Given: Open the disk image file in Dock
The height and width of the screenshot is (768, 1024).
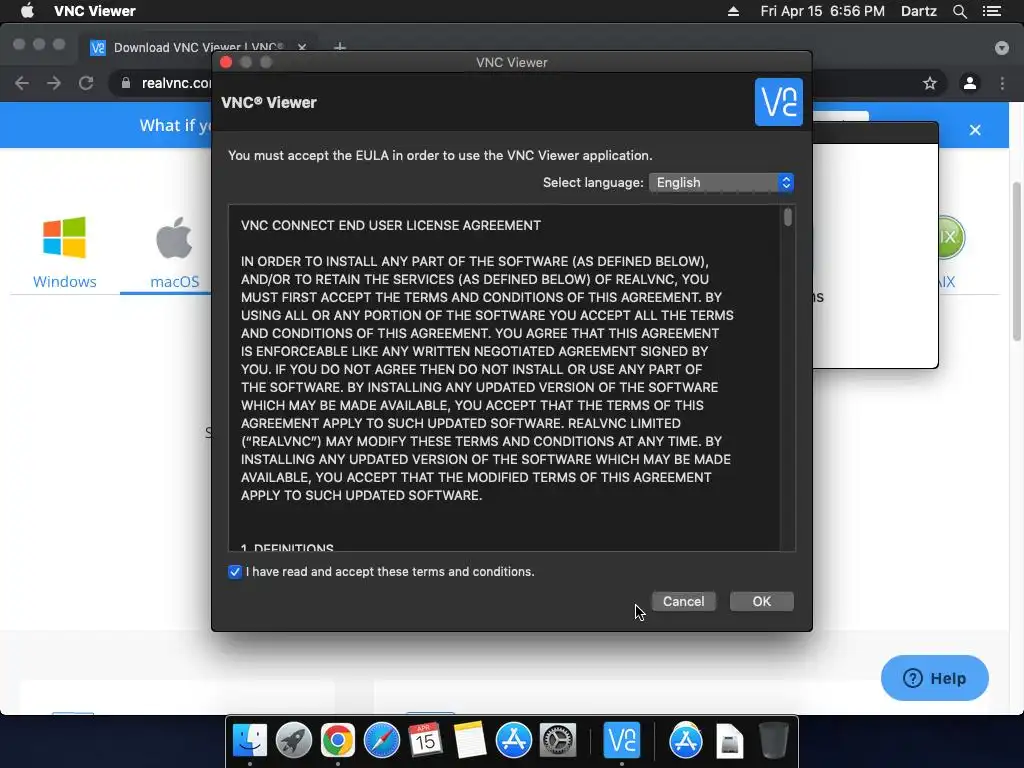Looking at the screenshot, I should [729, 741].
